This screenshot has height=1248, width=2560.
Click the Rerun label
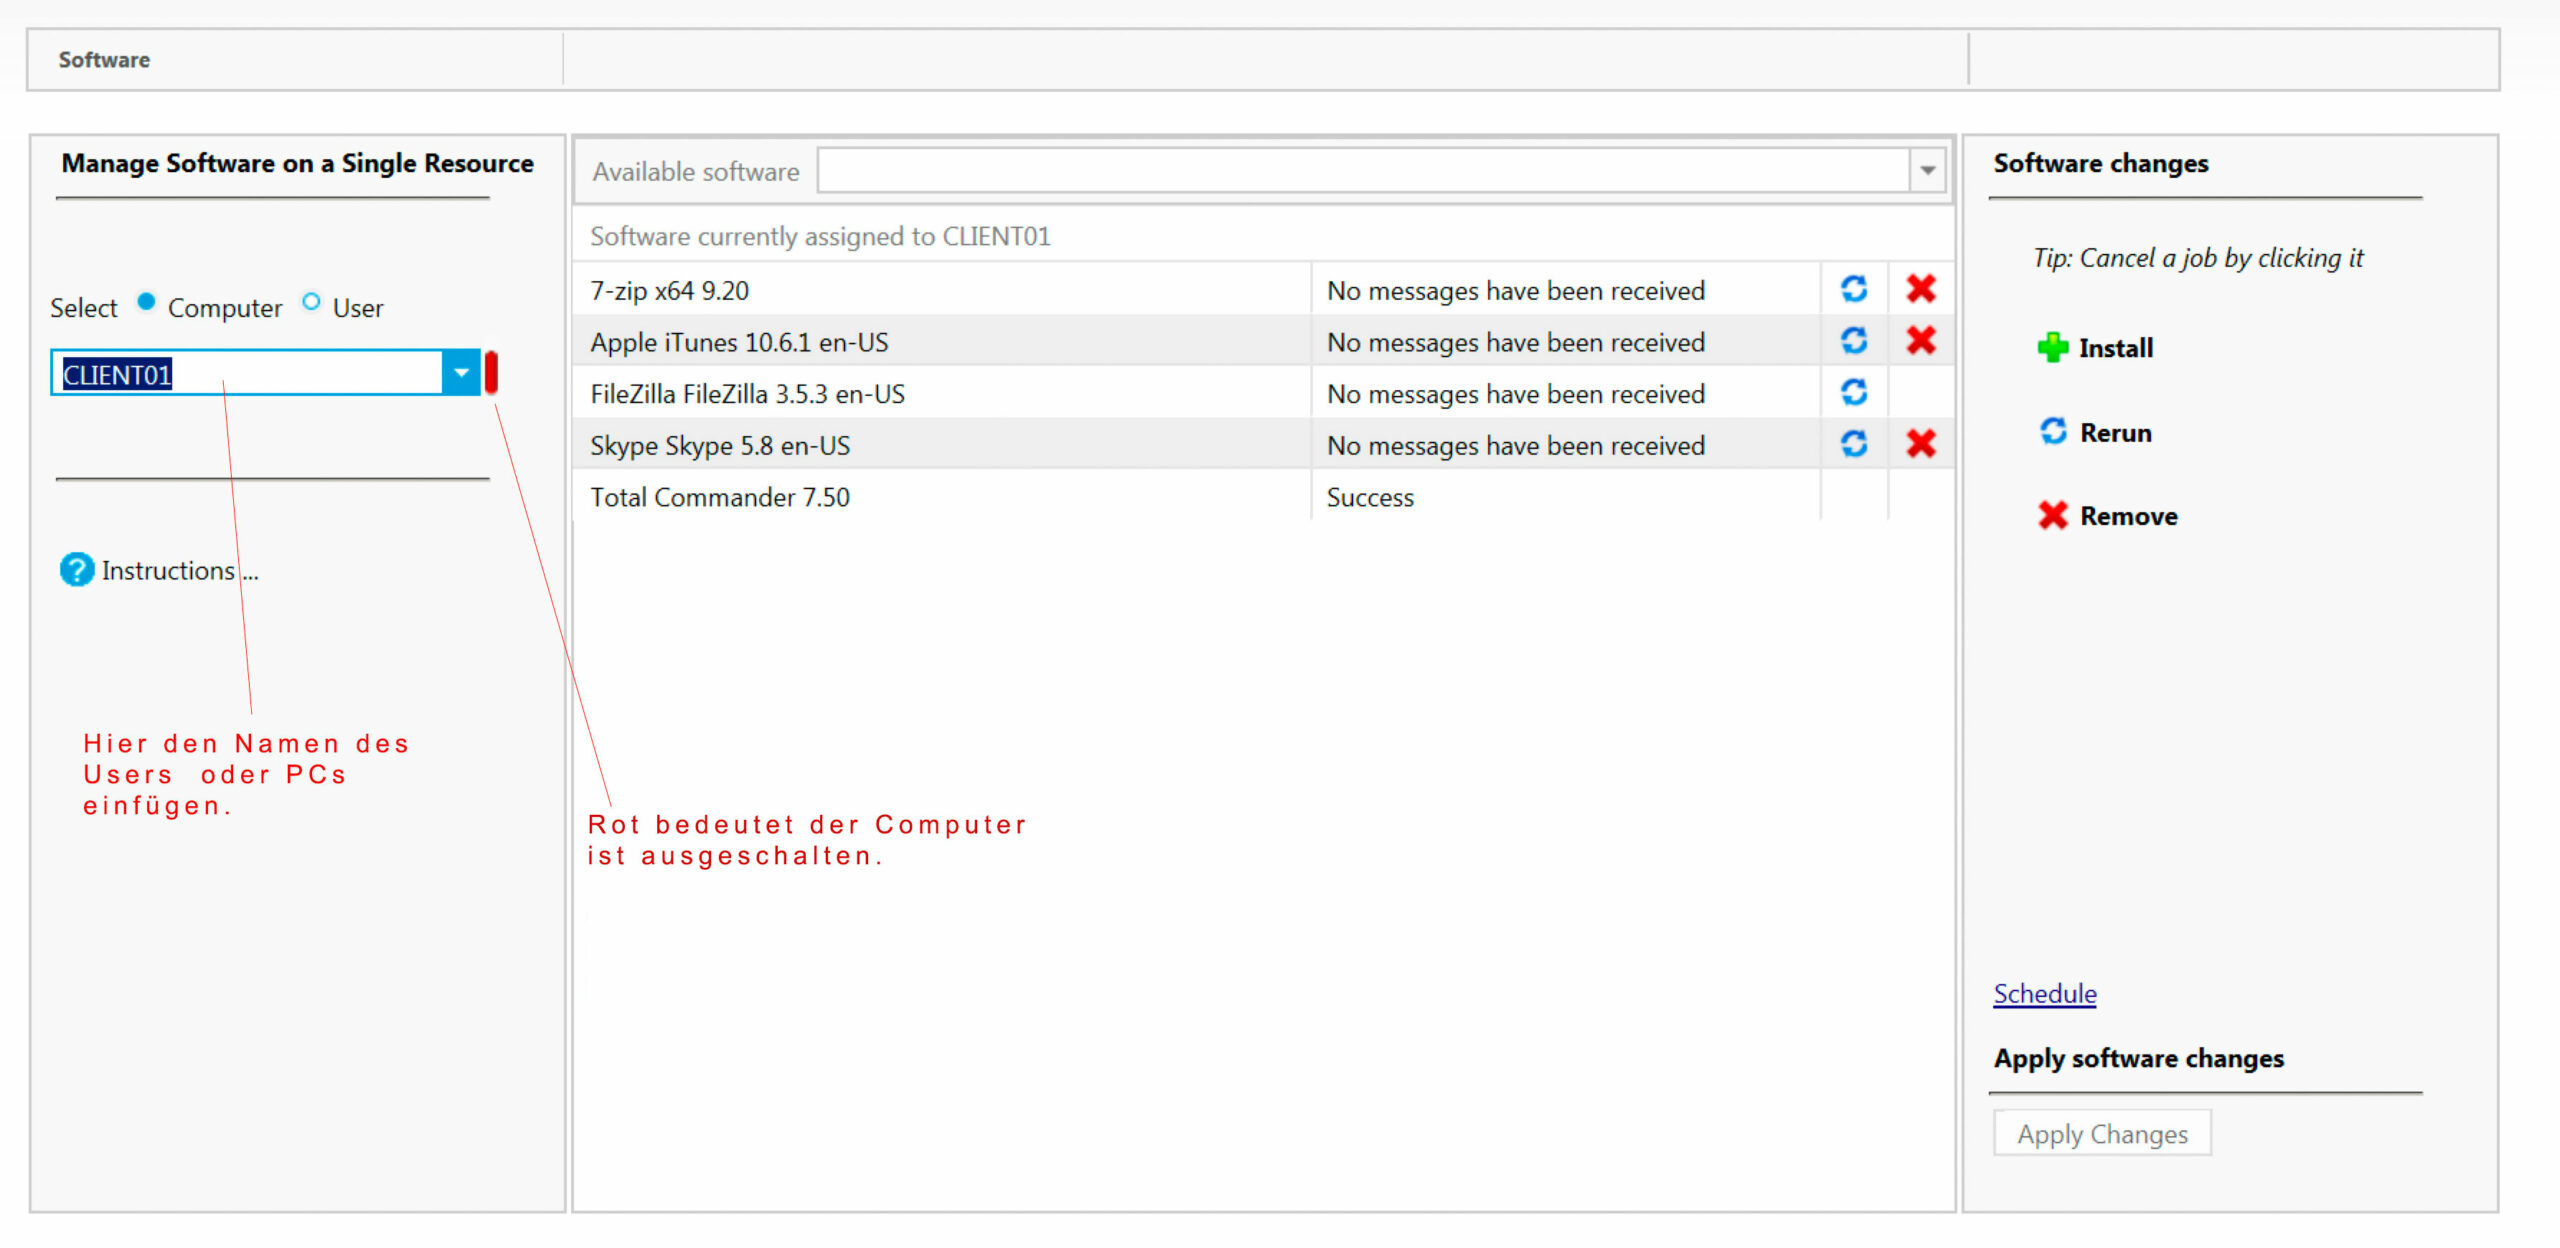coord(2116,433)
